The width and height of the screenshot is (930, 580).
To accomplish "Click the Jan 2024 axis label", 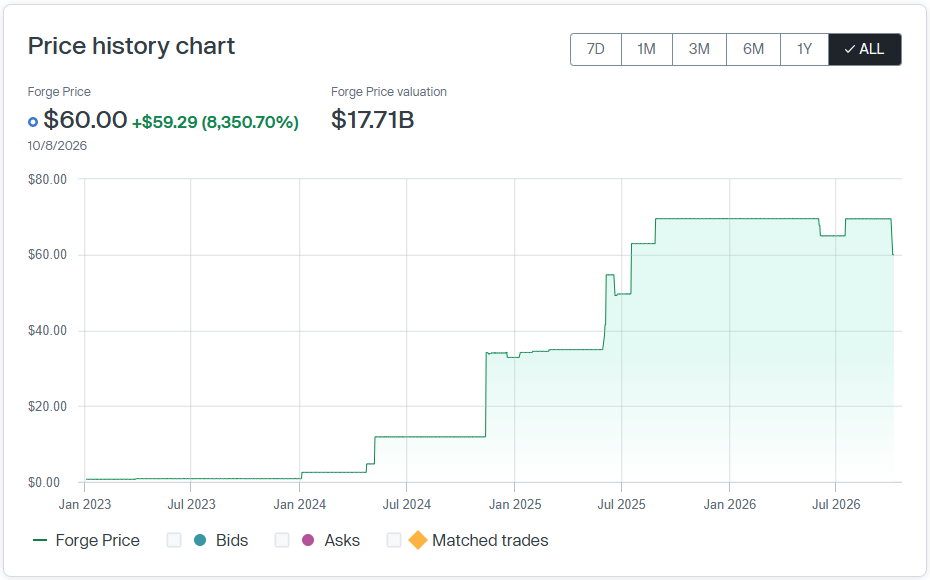I will (x=300, y=505).
